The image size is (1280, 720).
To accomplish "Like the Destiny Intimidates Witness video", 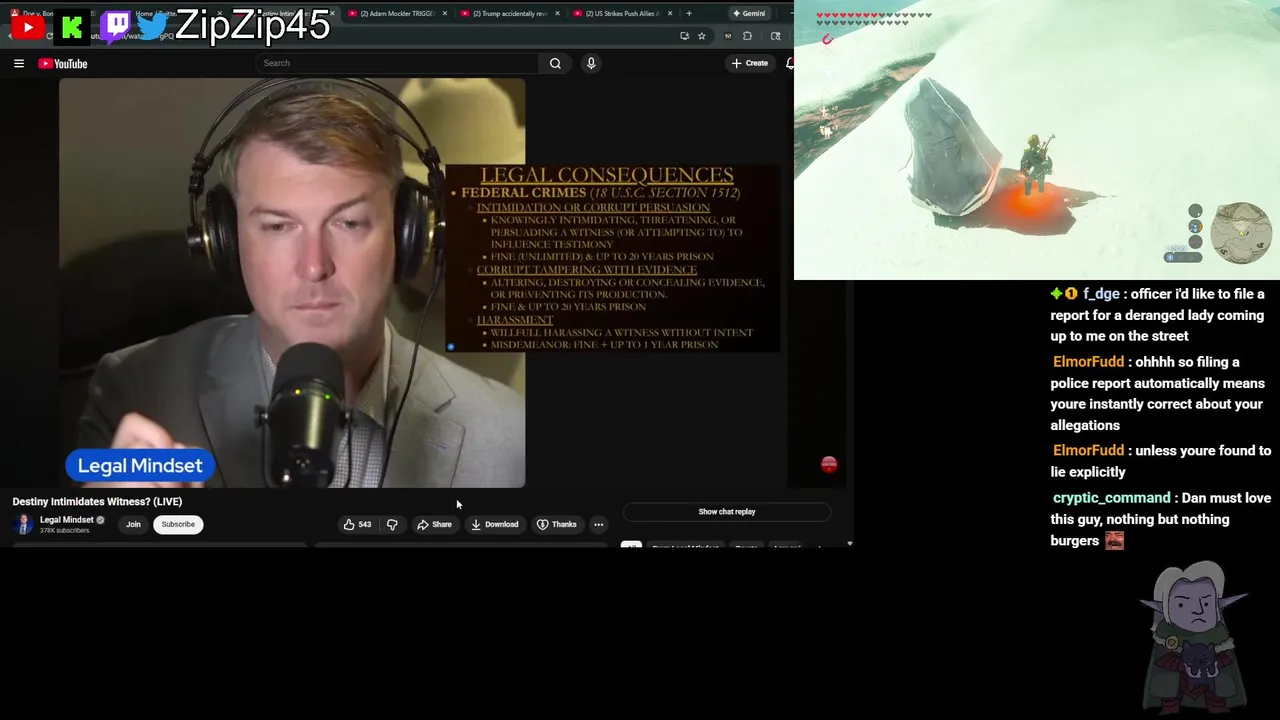I will click(x=357, y=524).
